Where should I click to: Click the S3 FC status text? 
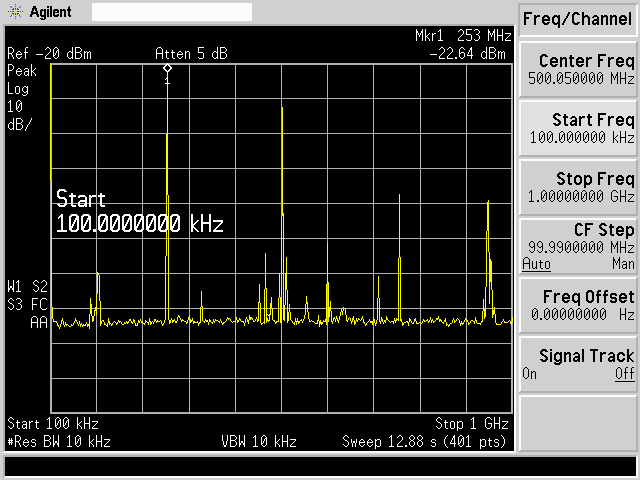pyautogui.click(x=27, y=304)
